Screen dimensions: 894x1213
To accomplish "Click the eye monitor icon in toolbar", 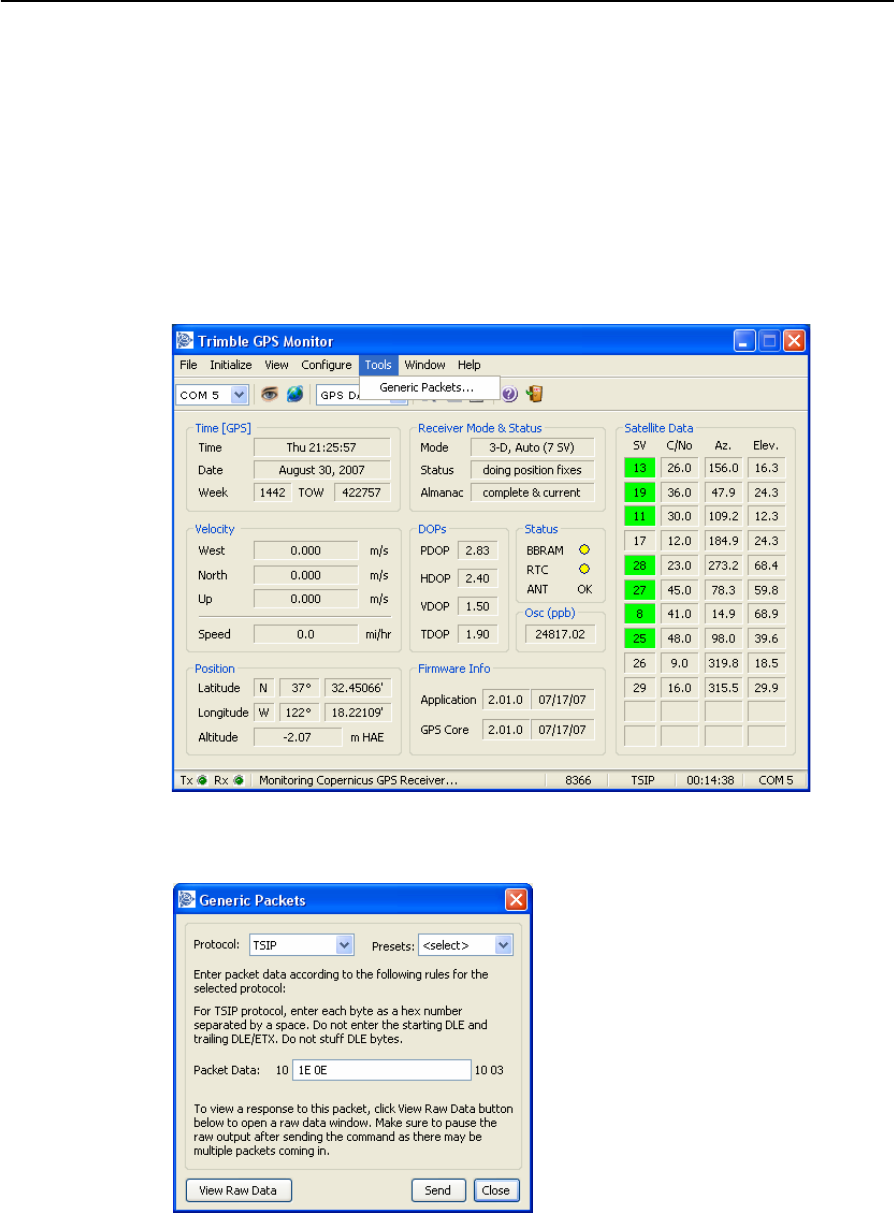I will [x=270, y=394].
